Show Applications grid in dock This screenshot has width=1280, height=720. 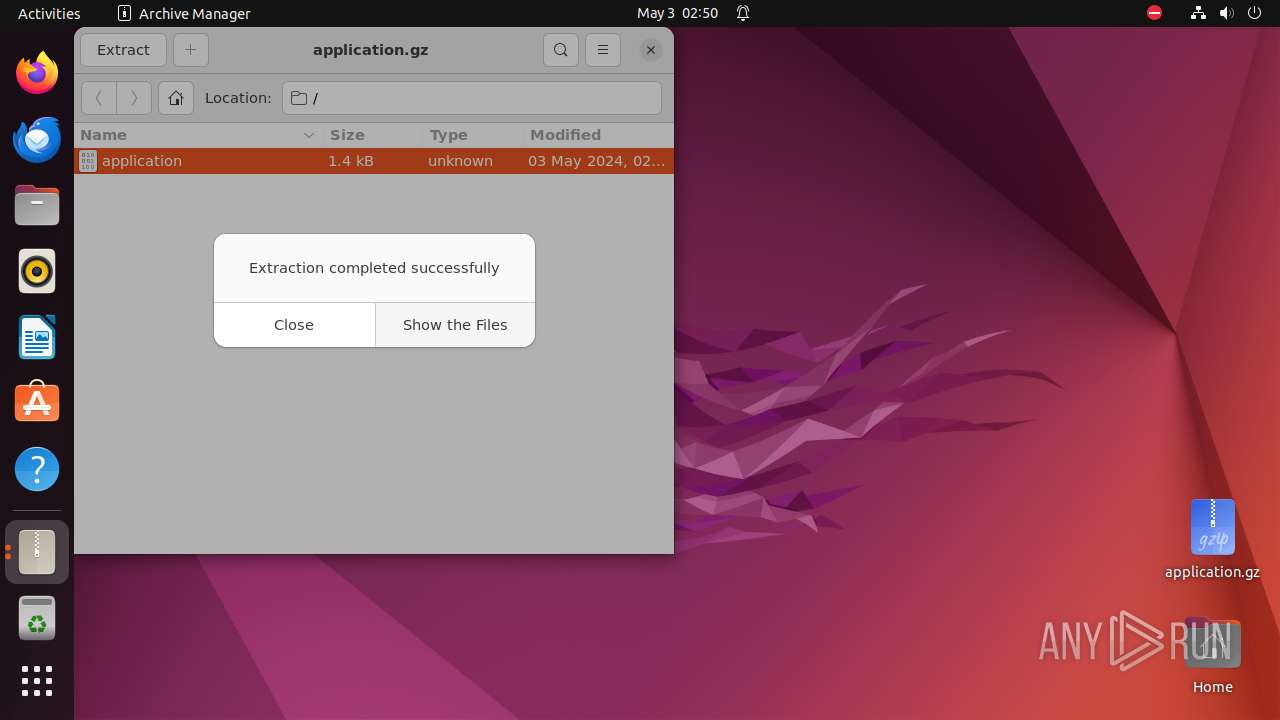[37, 681]
